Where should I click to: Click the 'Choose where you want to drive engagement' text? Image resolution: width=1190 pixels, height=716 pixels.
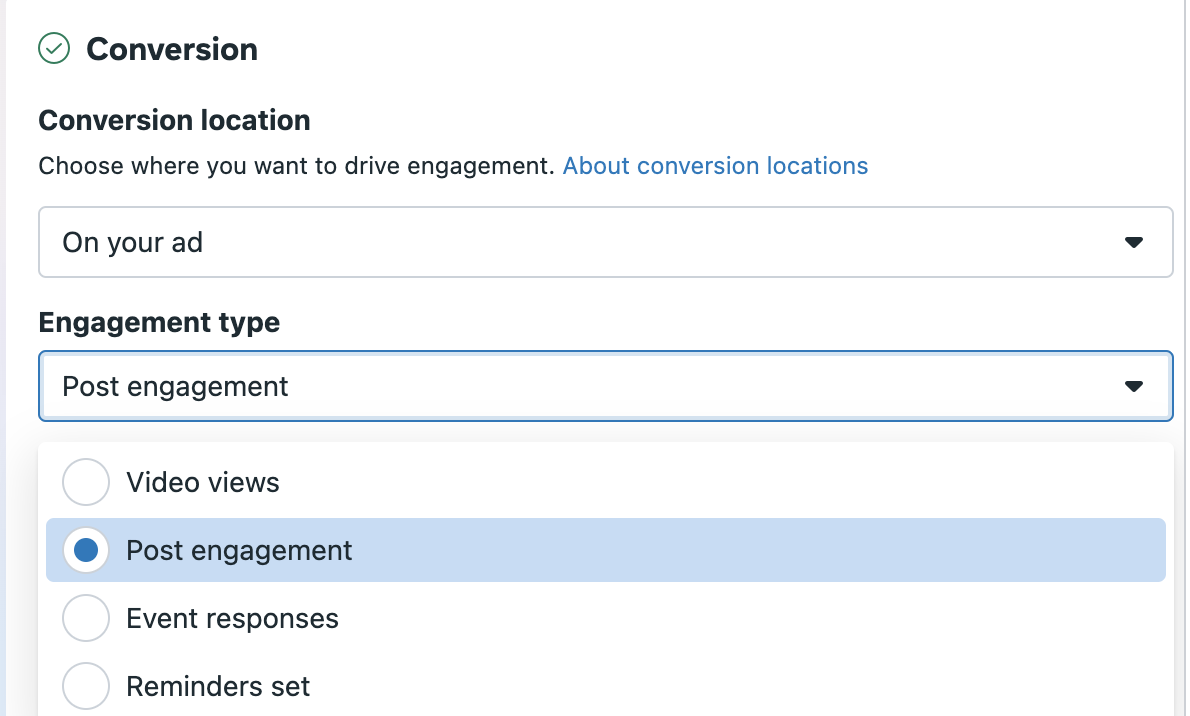click(x=296, y=165)
